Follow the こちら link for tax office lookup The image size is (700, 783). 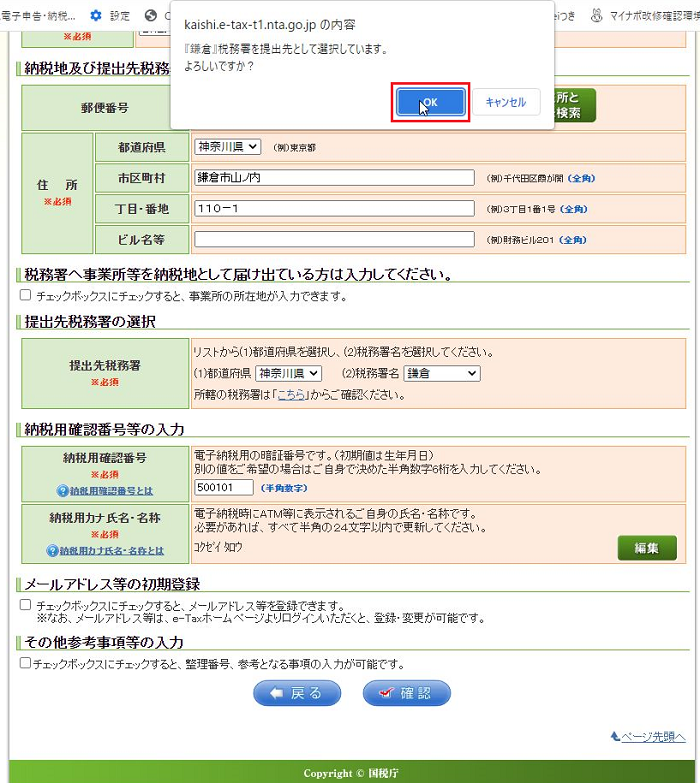tap(291, 395)
